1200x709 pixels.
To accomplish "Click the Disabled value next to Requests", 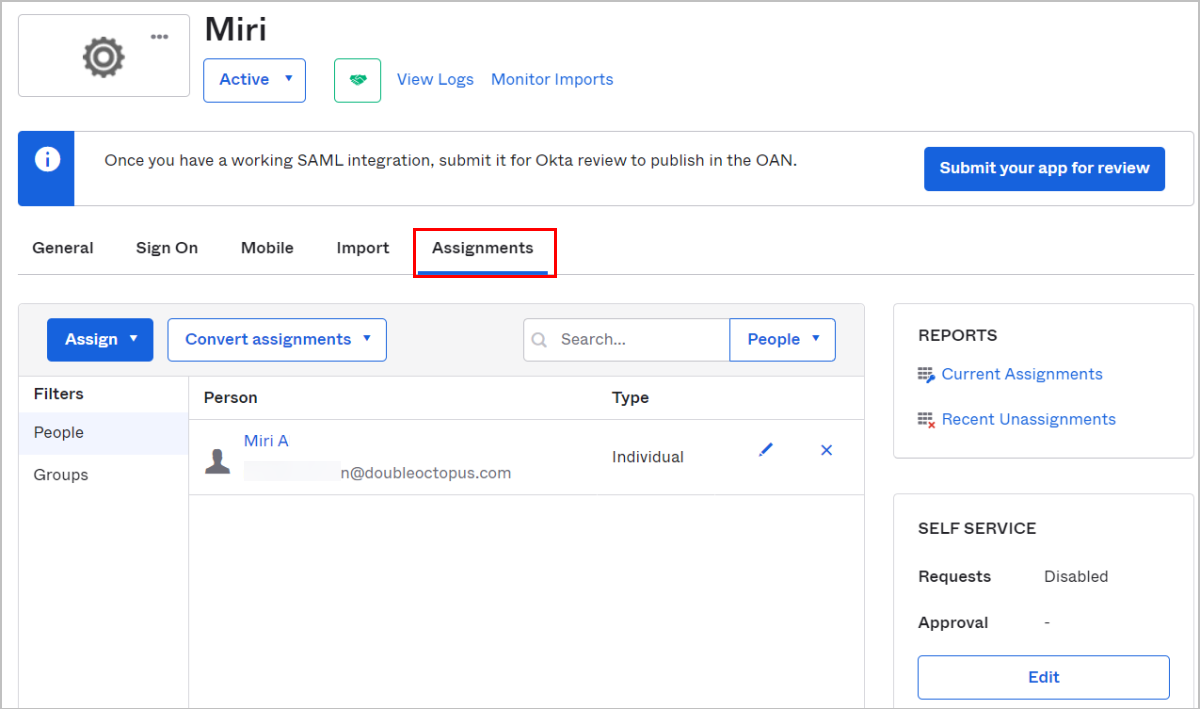I will pos(1076,577).
